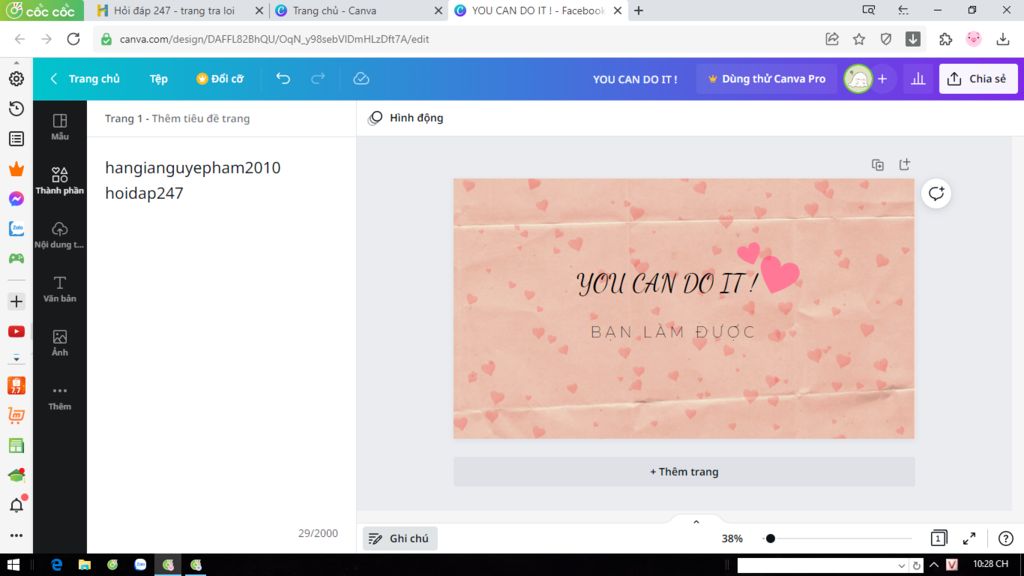
Task: Click the Chia sẻ share button
Action: point(978,78)
